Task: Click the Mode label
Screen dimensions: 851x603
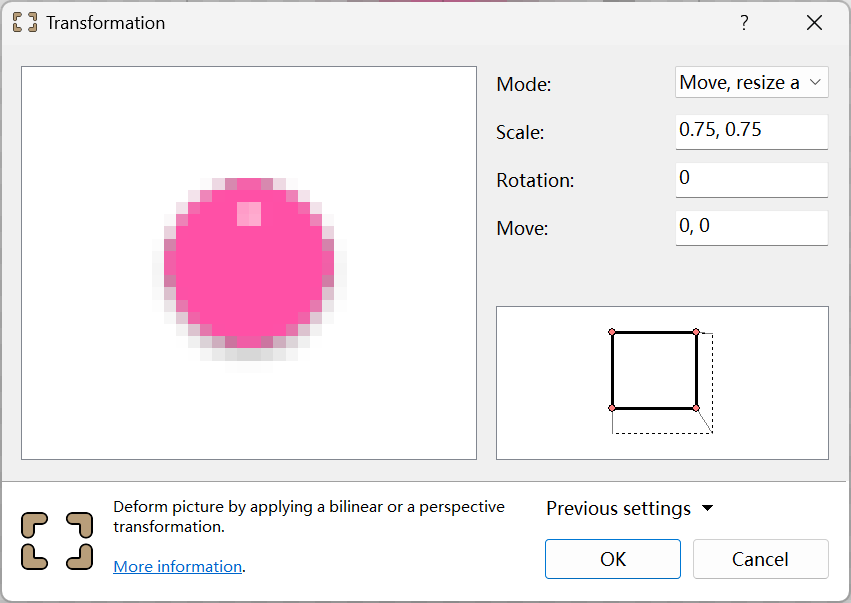Action: click(524, 85)
